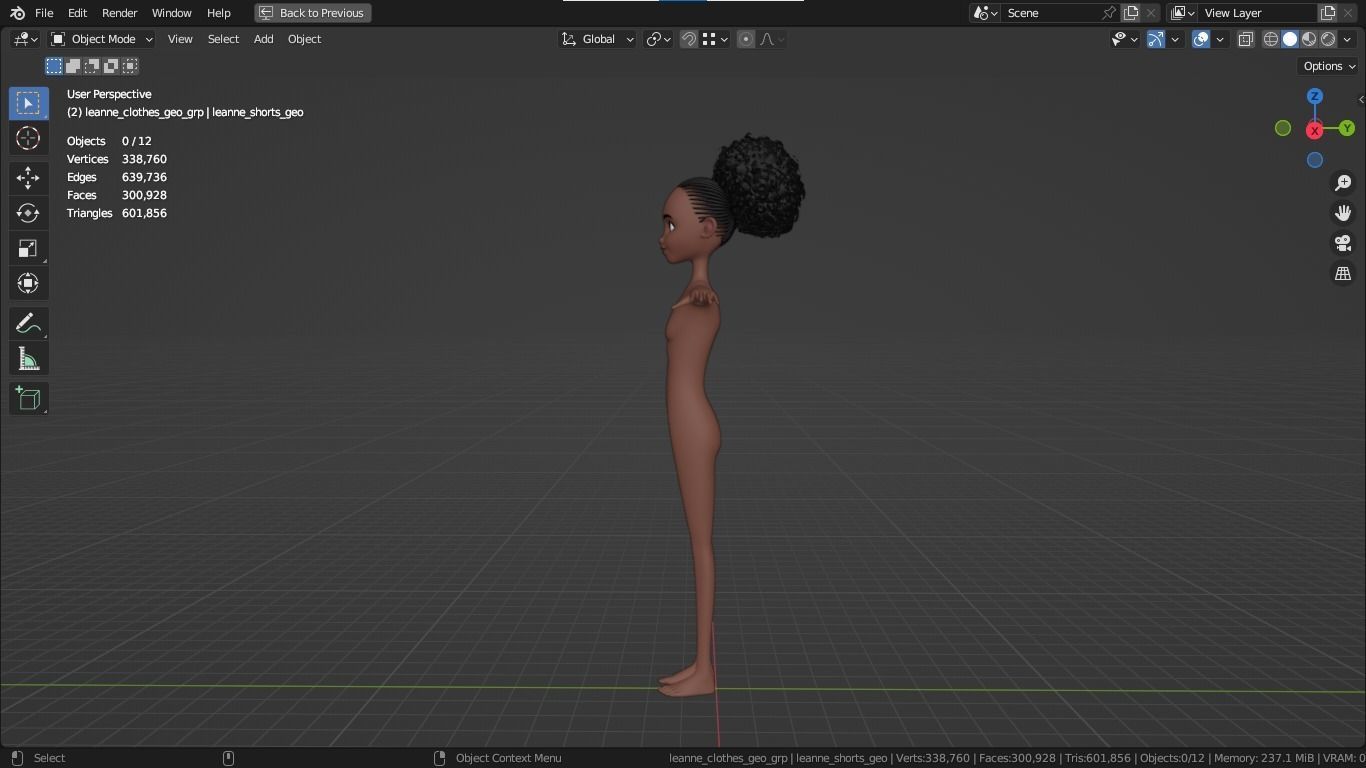
Task: Open proportional editing falloff dropdown
Action: point(772,39)
